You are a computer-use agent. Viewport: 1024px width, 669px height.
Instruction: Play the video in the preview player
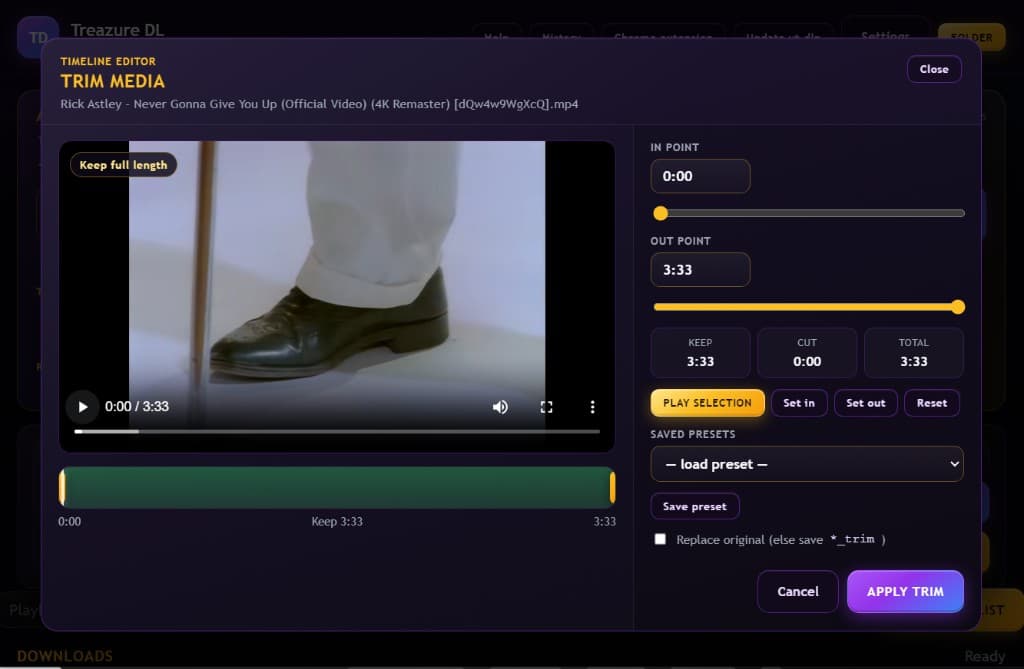82,407
